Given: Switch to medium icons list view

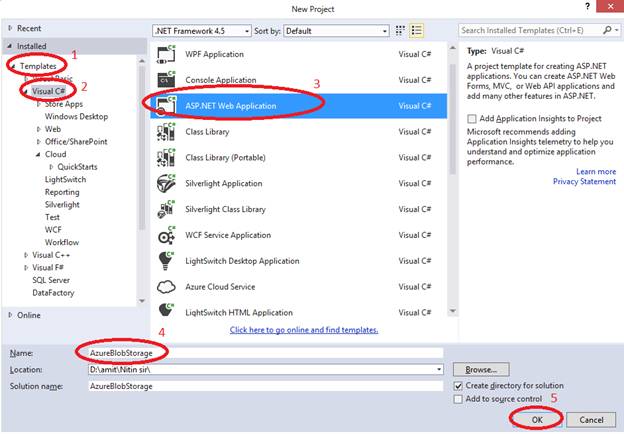Looking at the screenshot, I should click(416, 31).
